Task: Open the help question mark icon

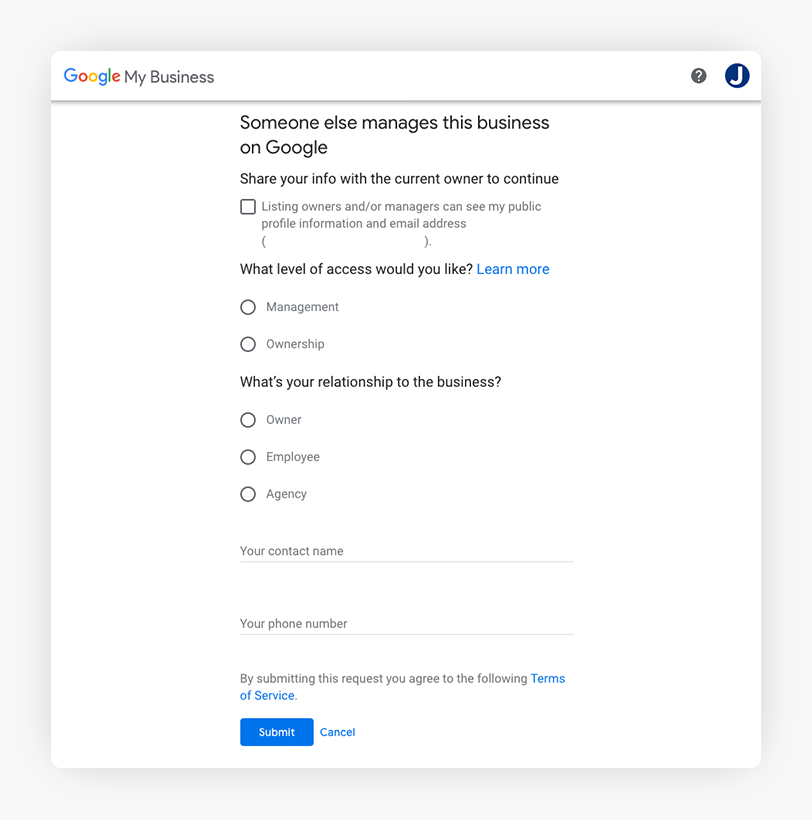Action: (699, 76)
